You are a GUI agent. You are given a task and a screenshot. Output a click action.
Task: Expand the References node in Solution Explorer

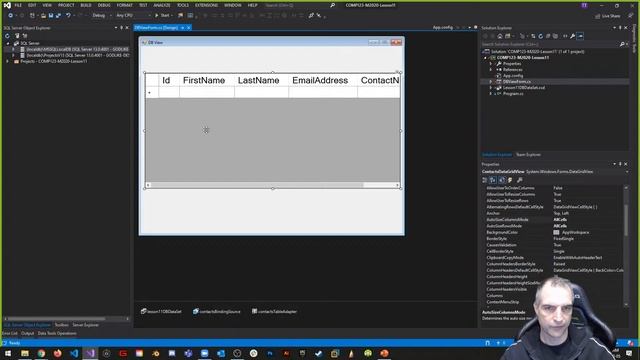(x=491, y=70)
